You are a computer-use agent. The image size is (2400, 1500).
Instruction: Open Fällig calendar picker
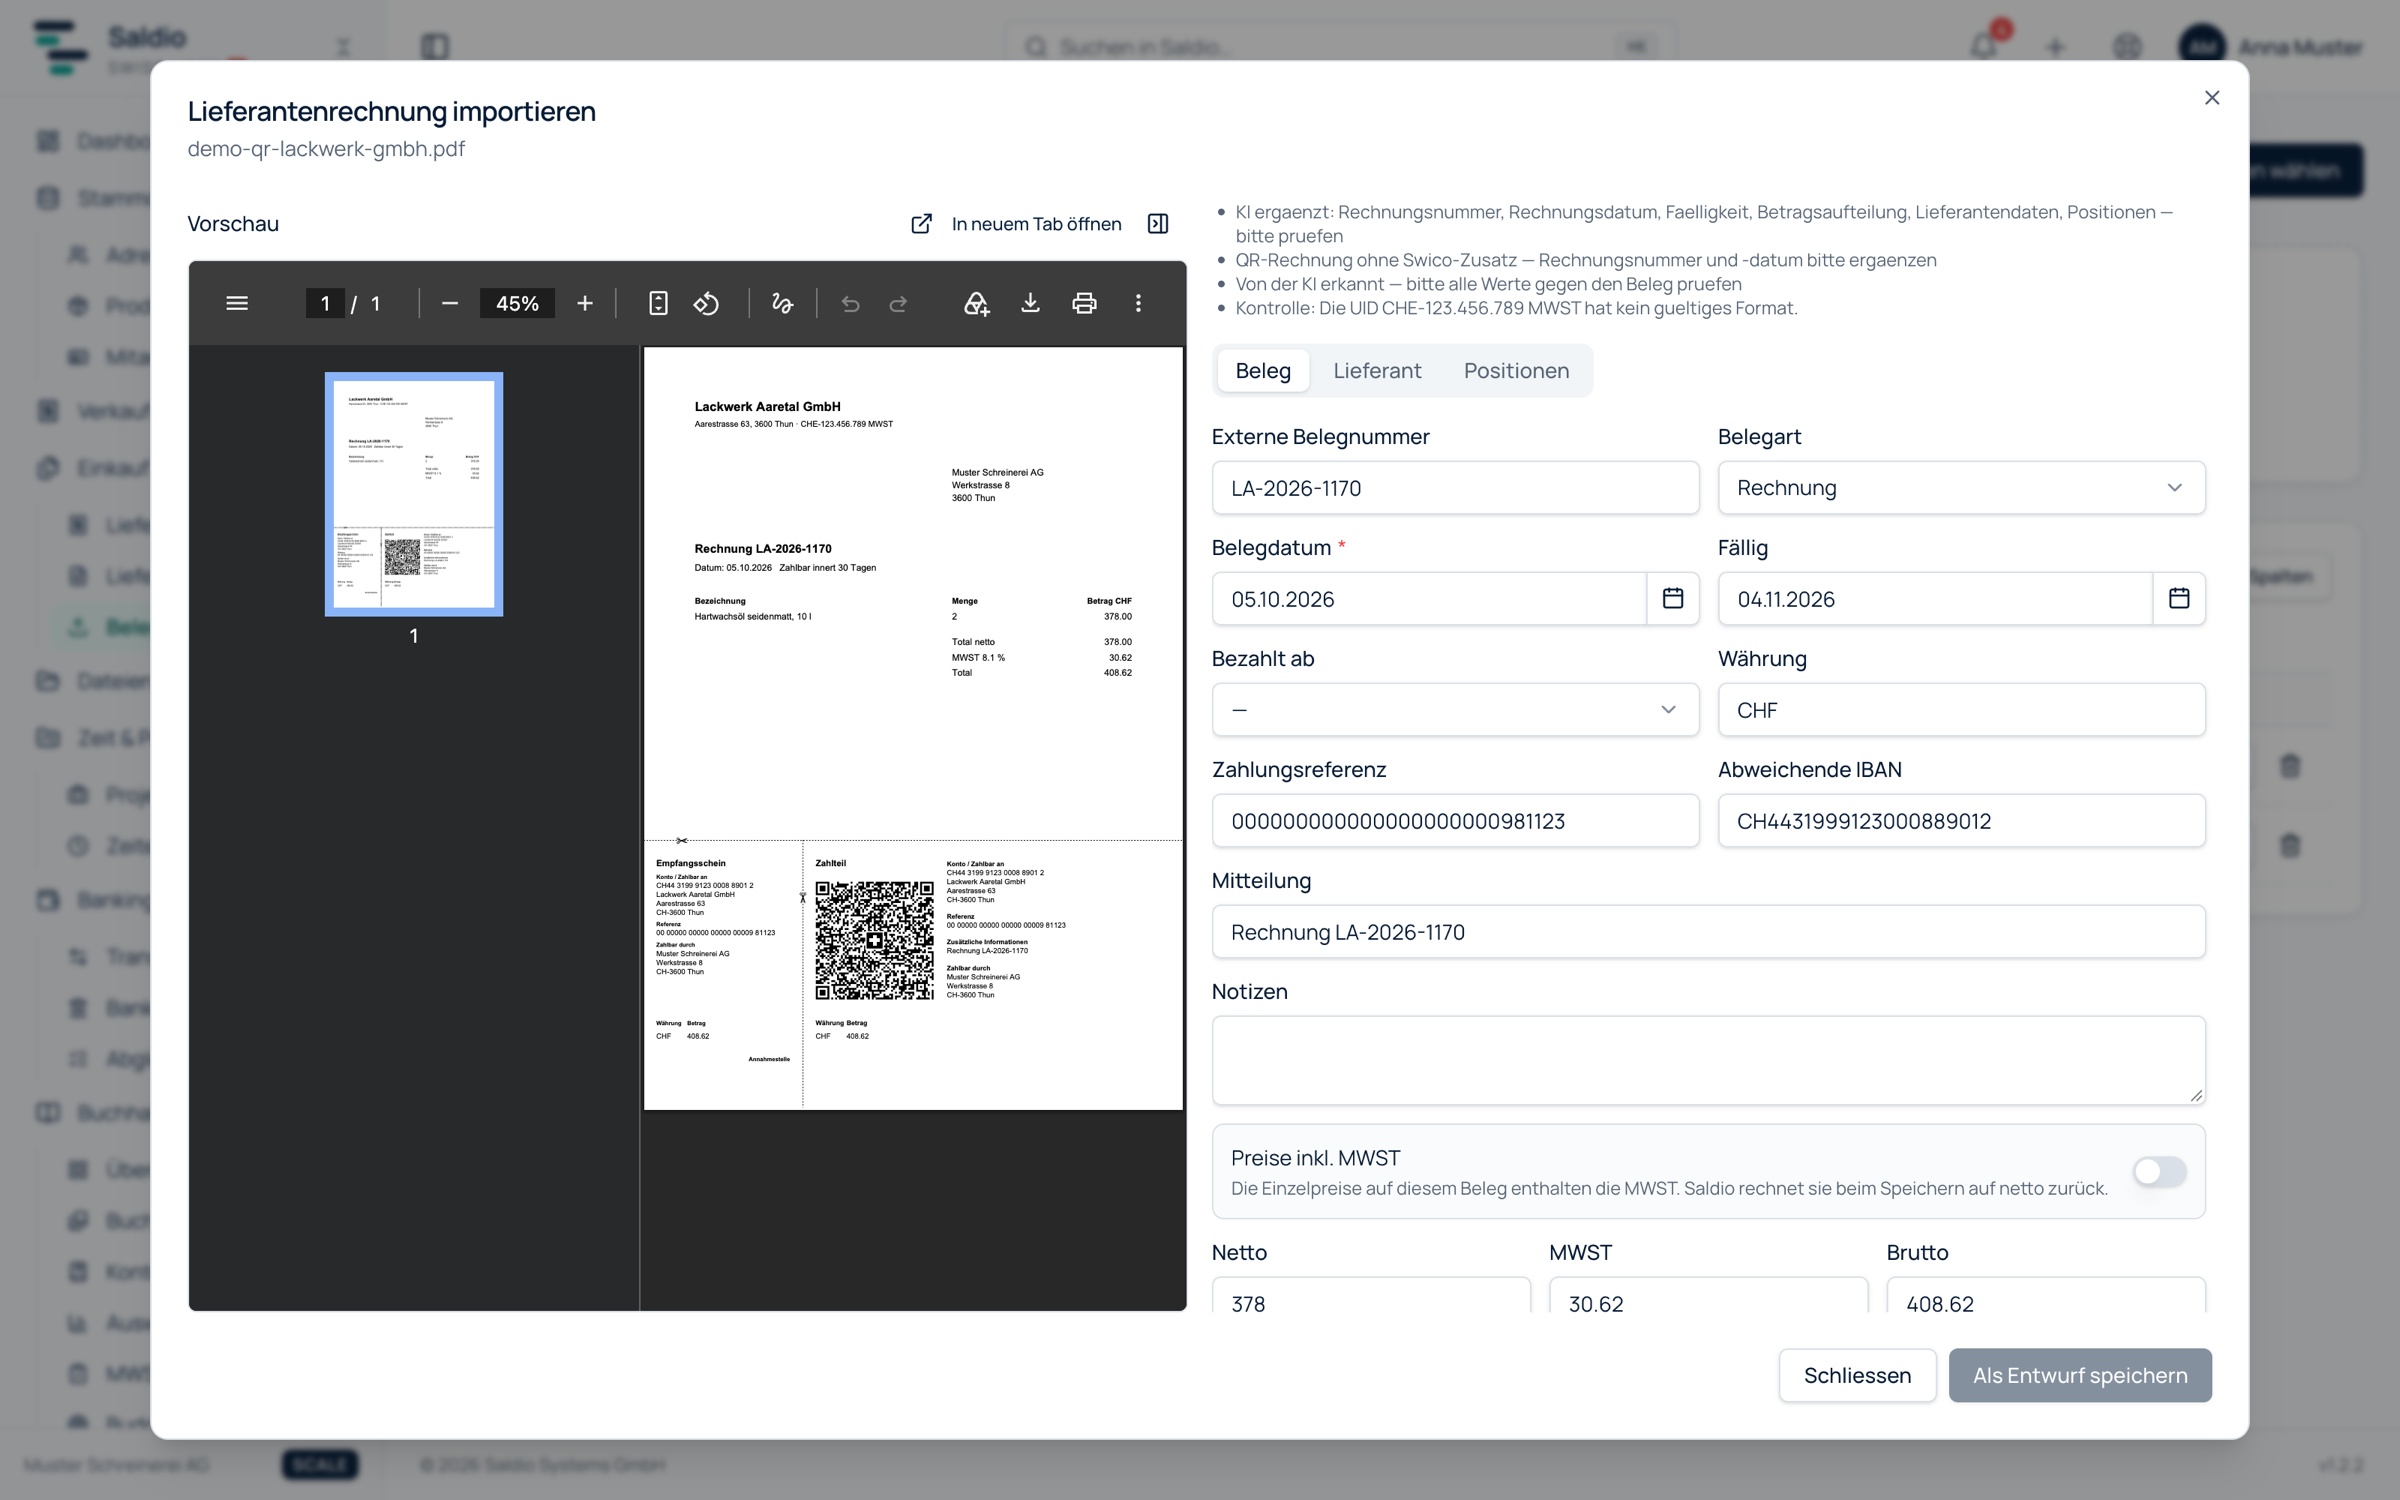2179,598
